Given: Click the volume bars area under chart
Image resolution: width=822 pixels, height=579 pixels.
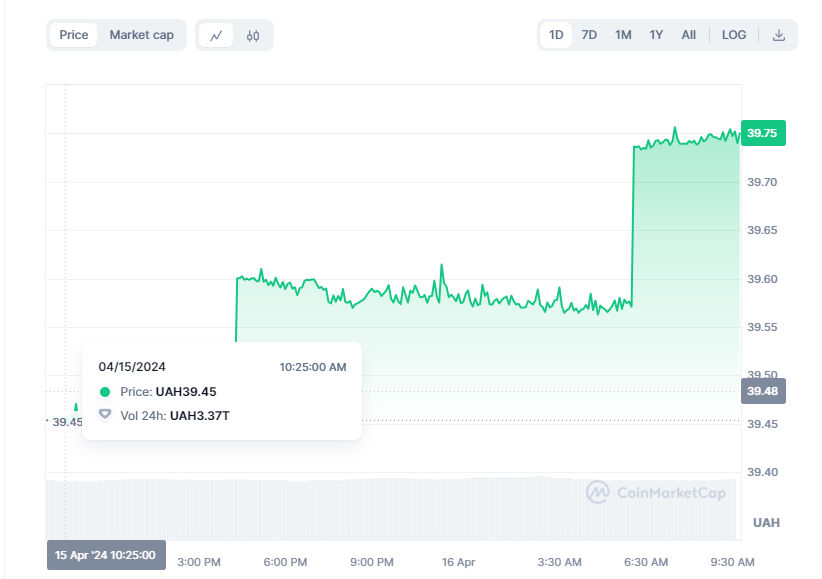Looking at the screenshot, I should coord(391,509).
